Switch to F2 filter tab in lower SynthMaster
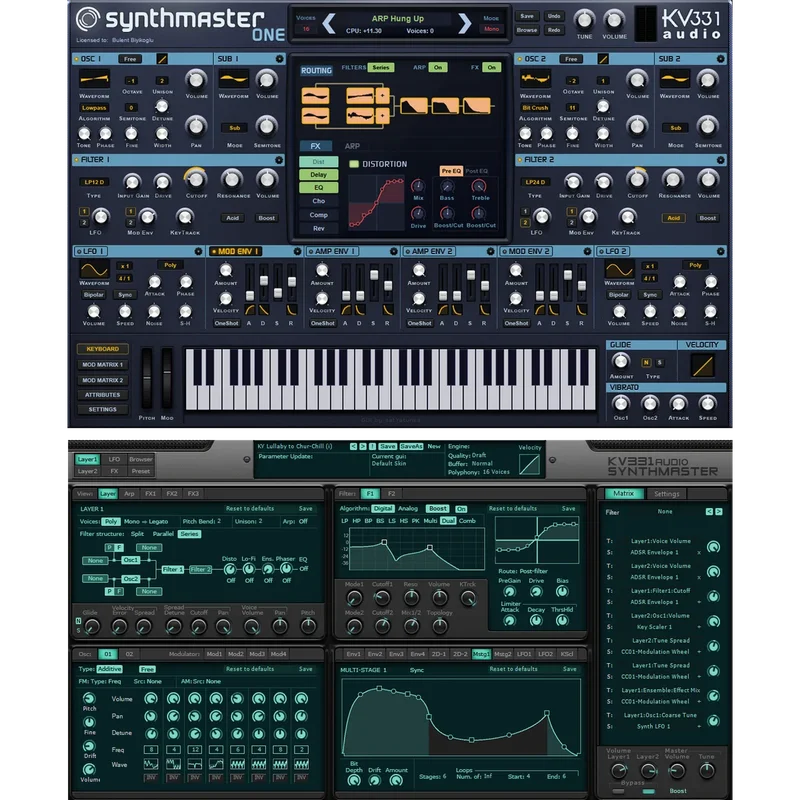This screenshot has width=800, height=800. point(391,494)
